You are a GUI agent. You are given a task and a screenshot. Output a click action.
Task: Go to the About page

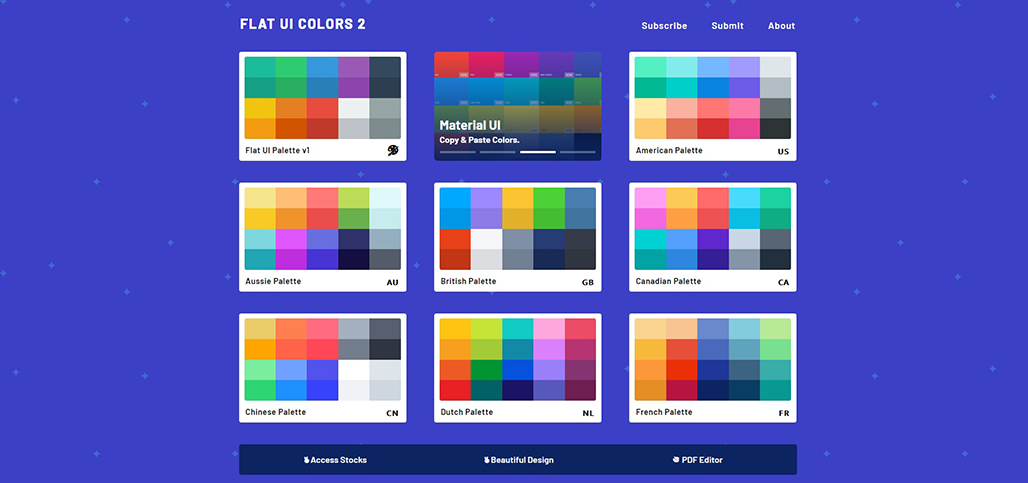pos(781,26)
